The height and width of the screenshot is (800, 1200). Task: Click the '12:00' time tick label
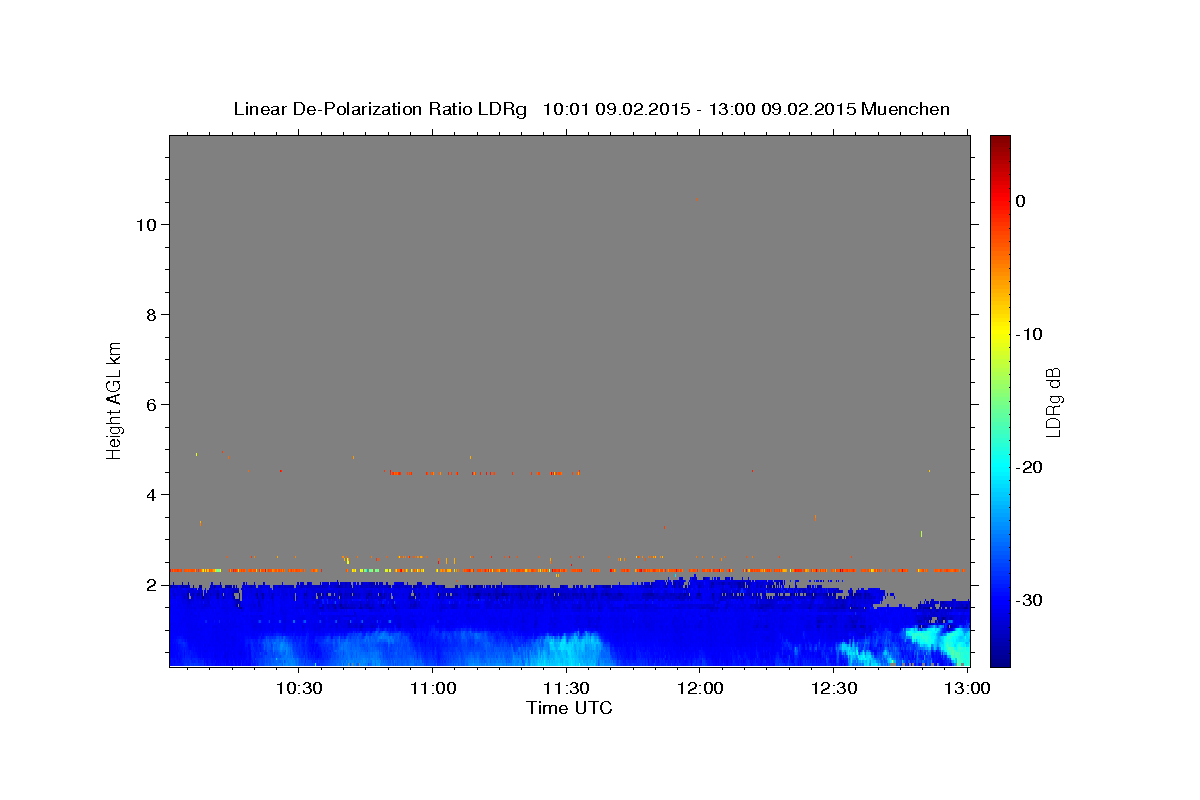(x=700, y=688)
